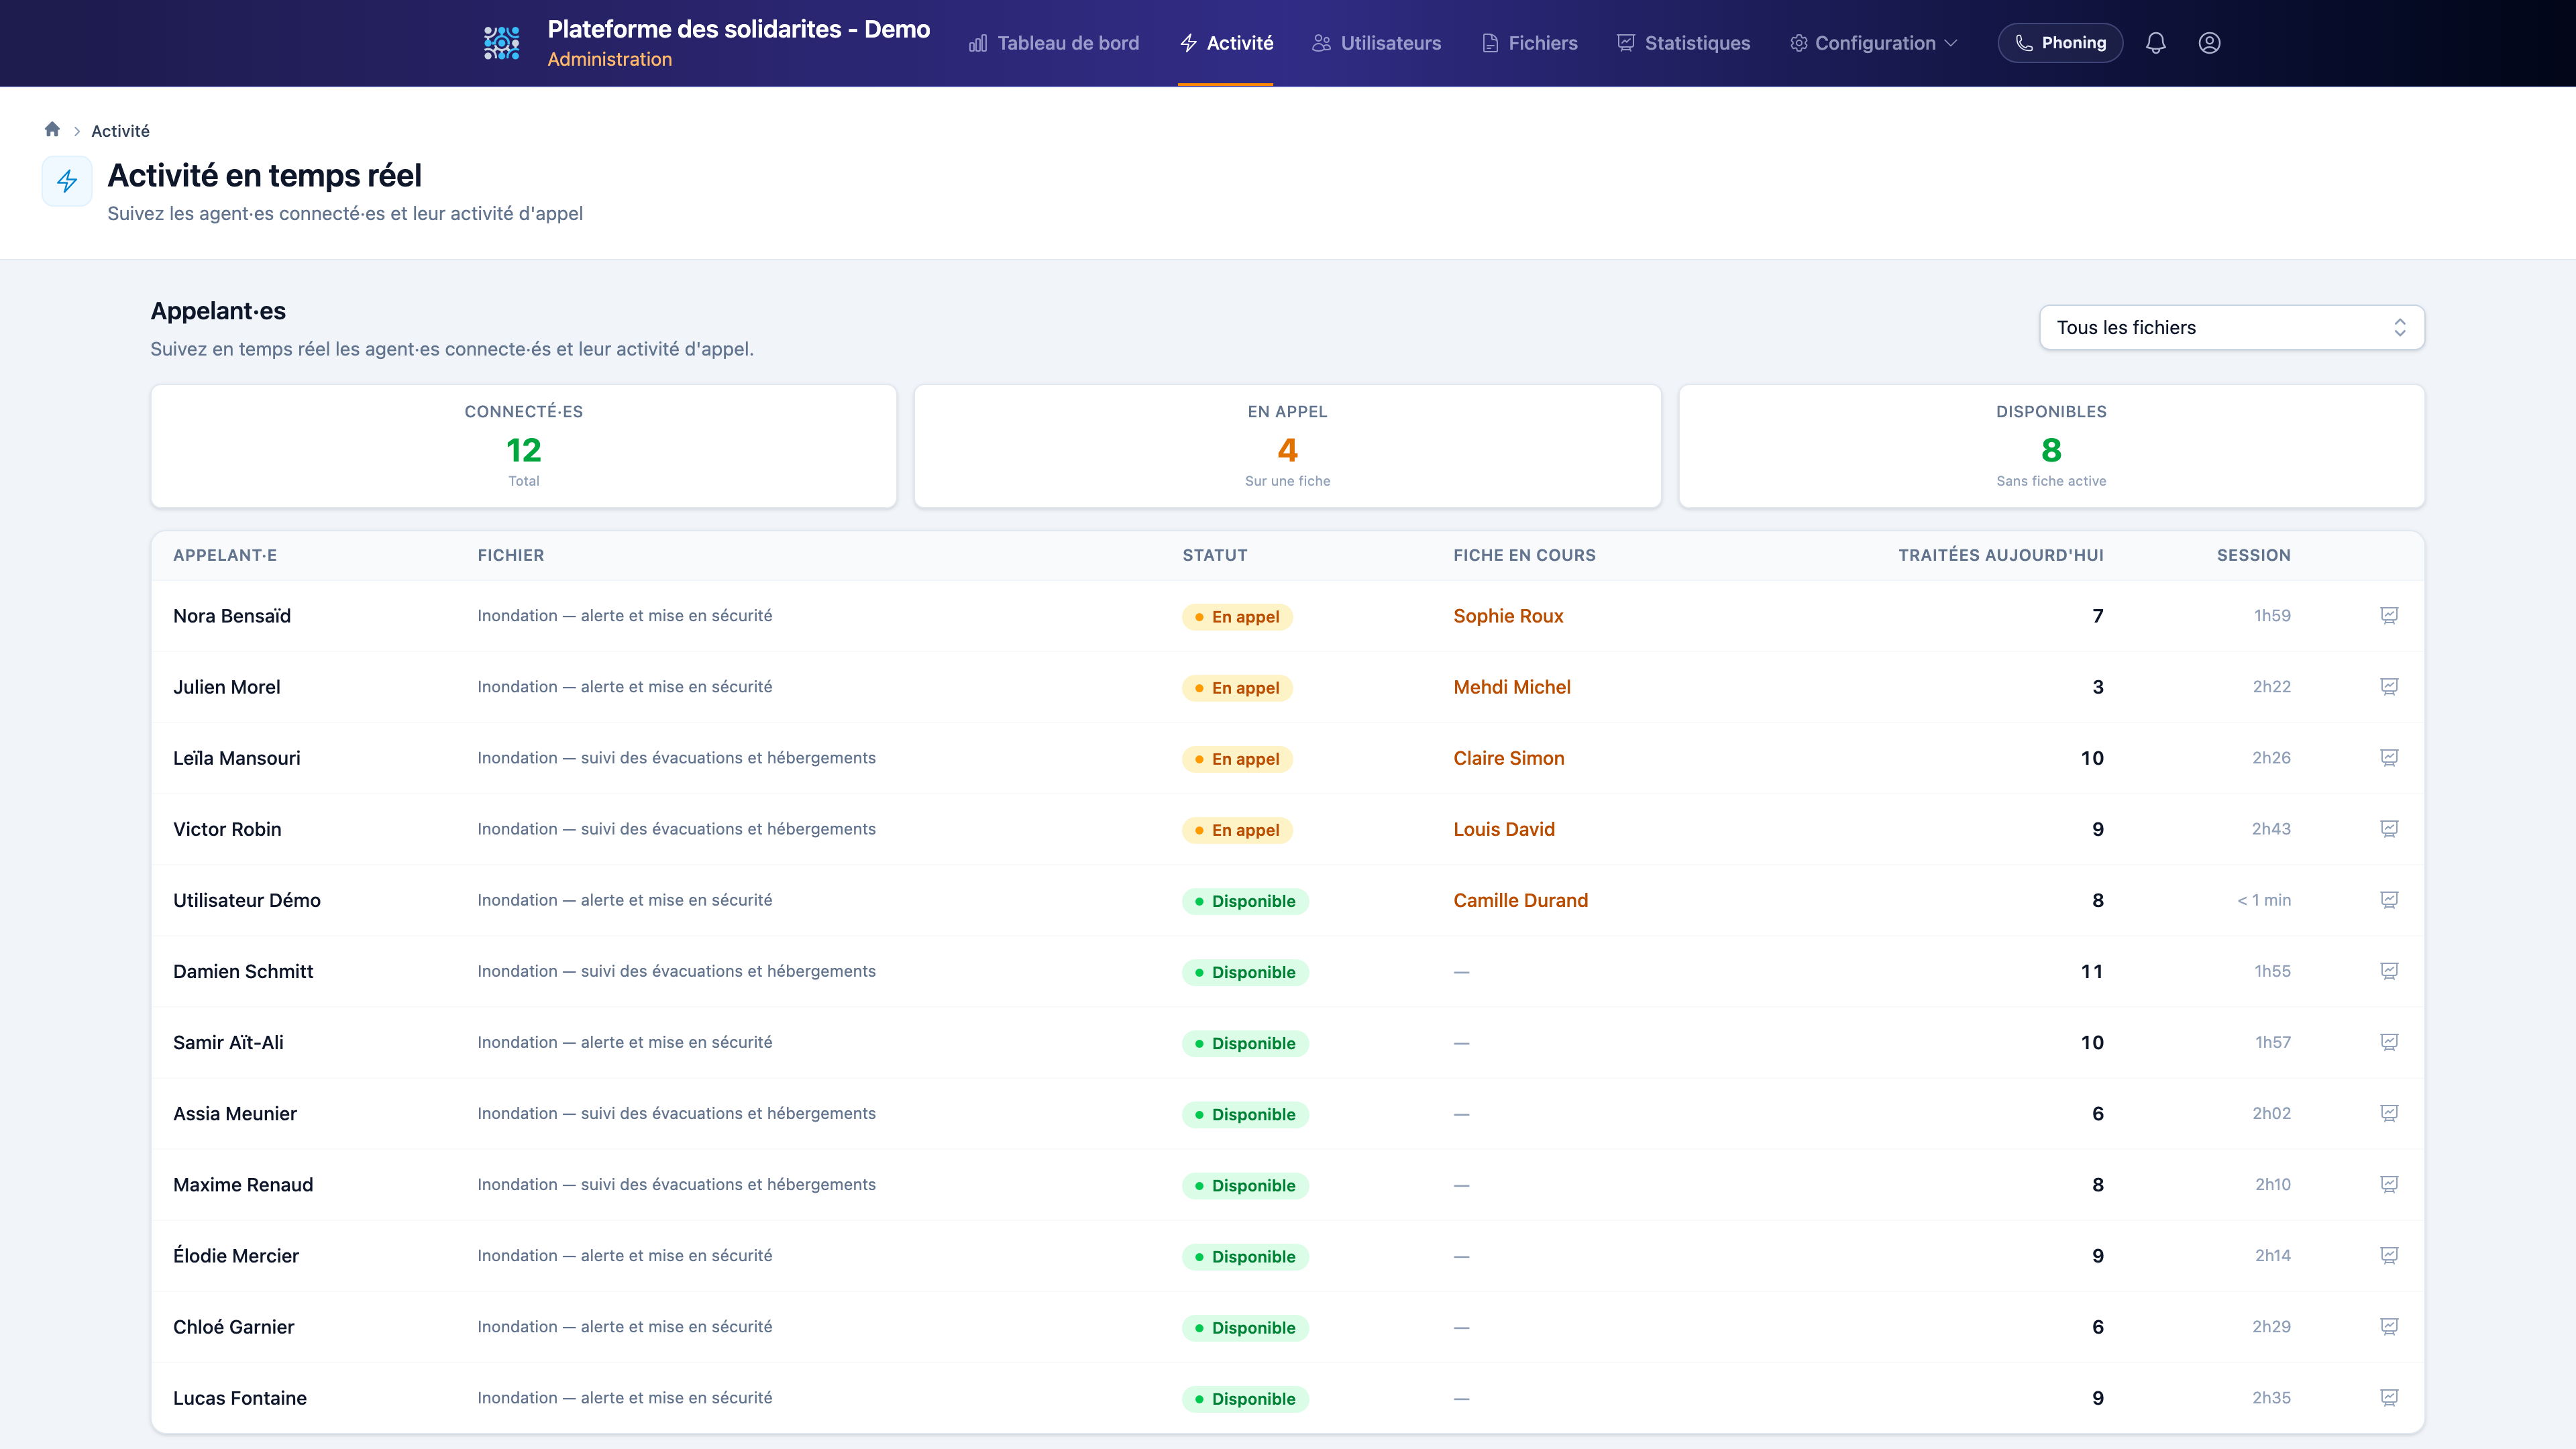
Task: Click the Phoning button
Action: pyautogui.click(x=2060, y=43)
